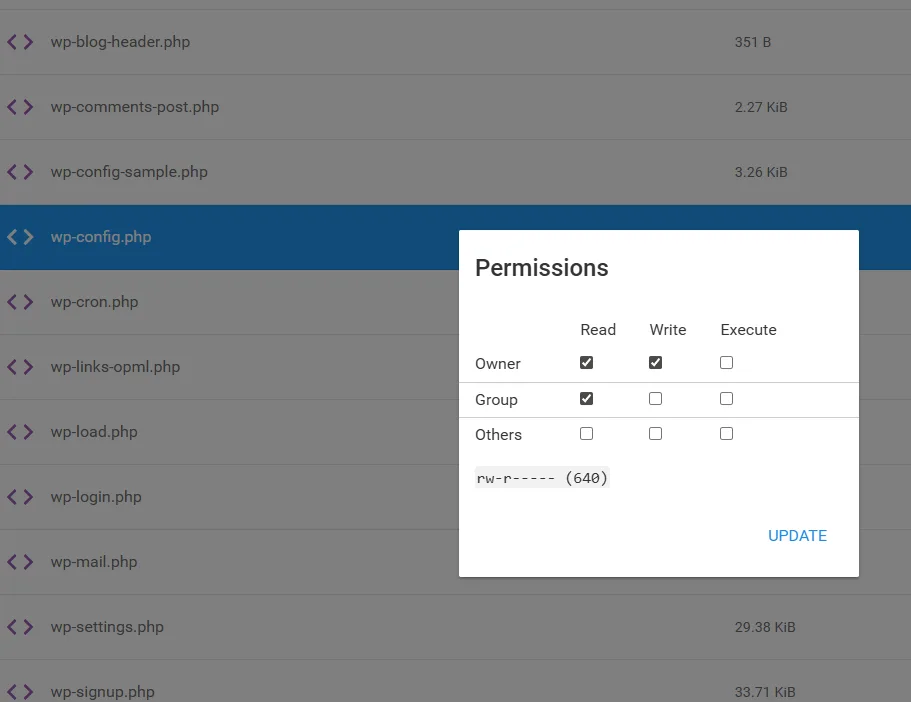Uncheck Owner Read permission
The height and width of the screenshot is (702, 911).
[586, 363]
